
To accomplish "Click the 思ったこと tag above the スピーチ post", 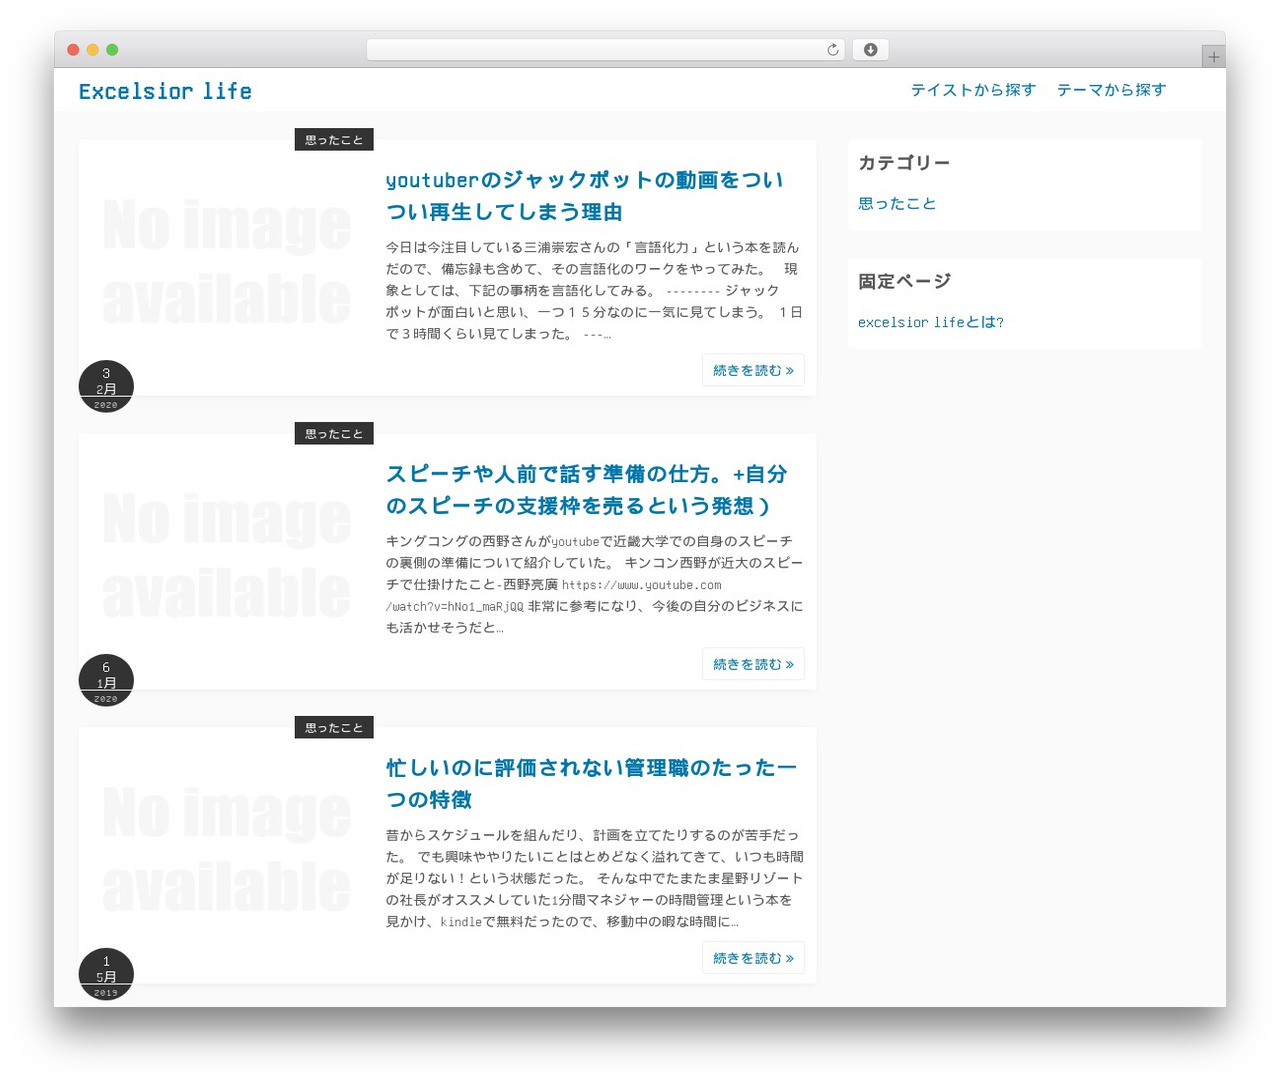I will [x=334, y=434].
